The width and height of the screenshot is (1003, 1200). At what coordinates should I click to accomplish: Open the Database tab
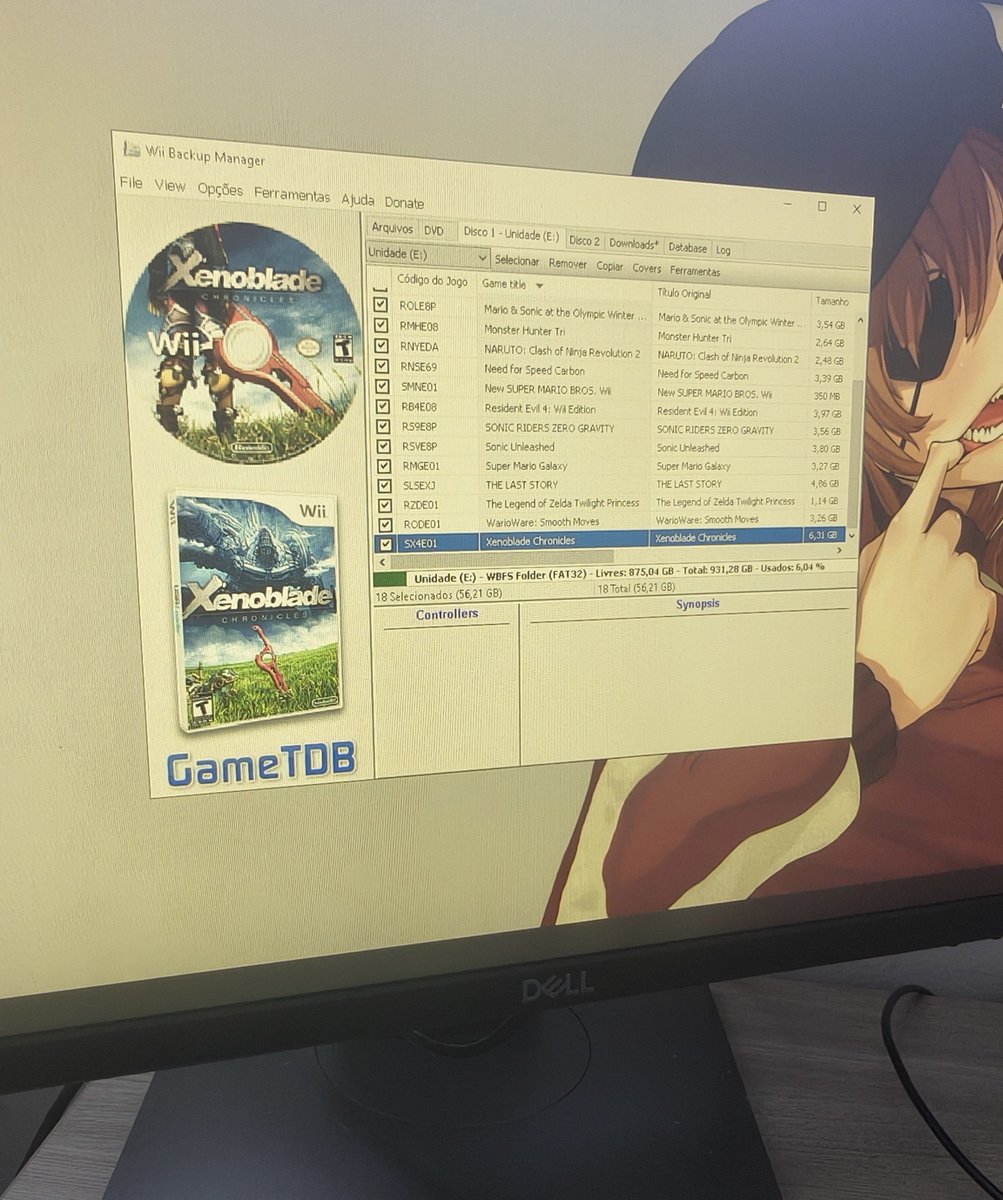[x=687, y=247]
